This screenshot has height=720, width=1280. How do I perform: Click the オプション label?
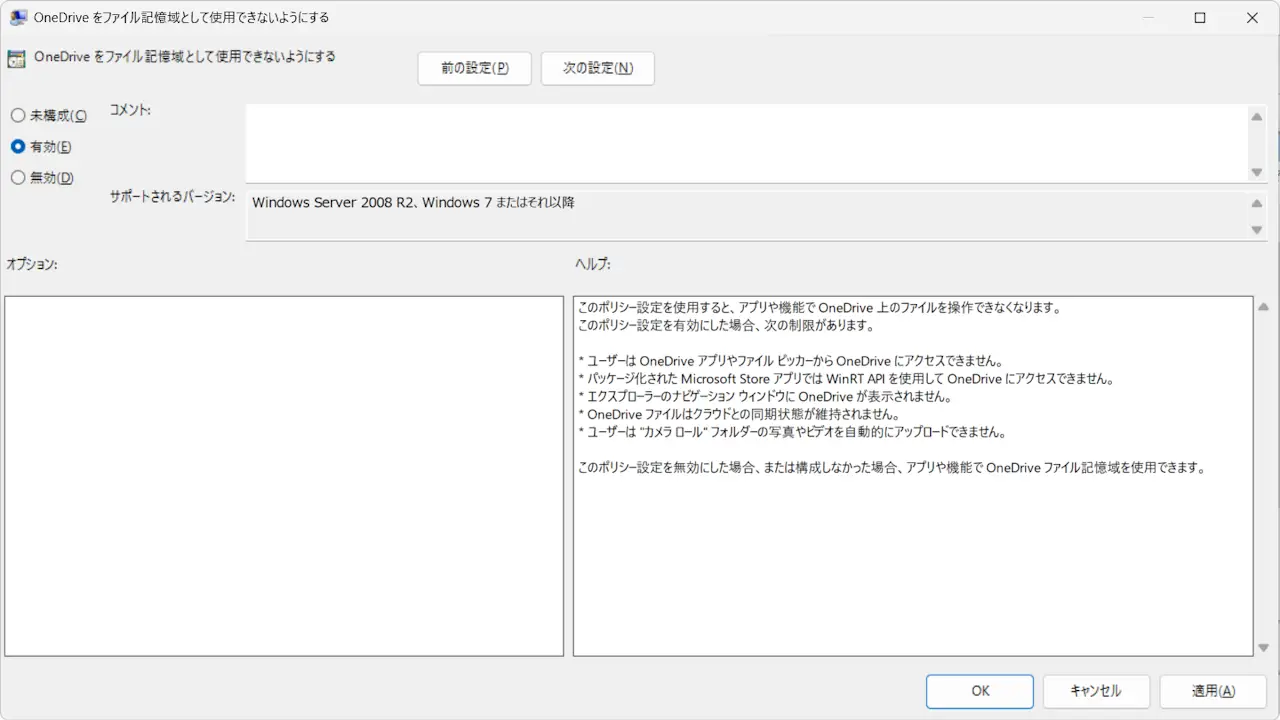coord(32,264)
